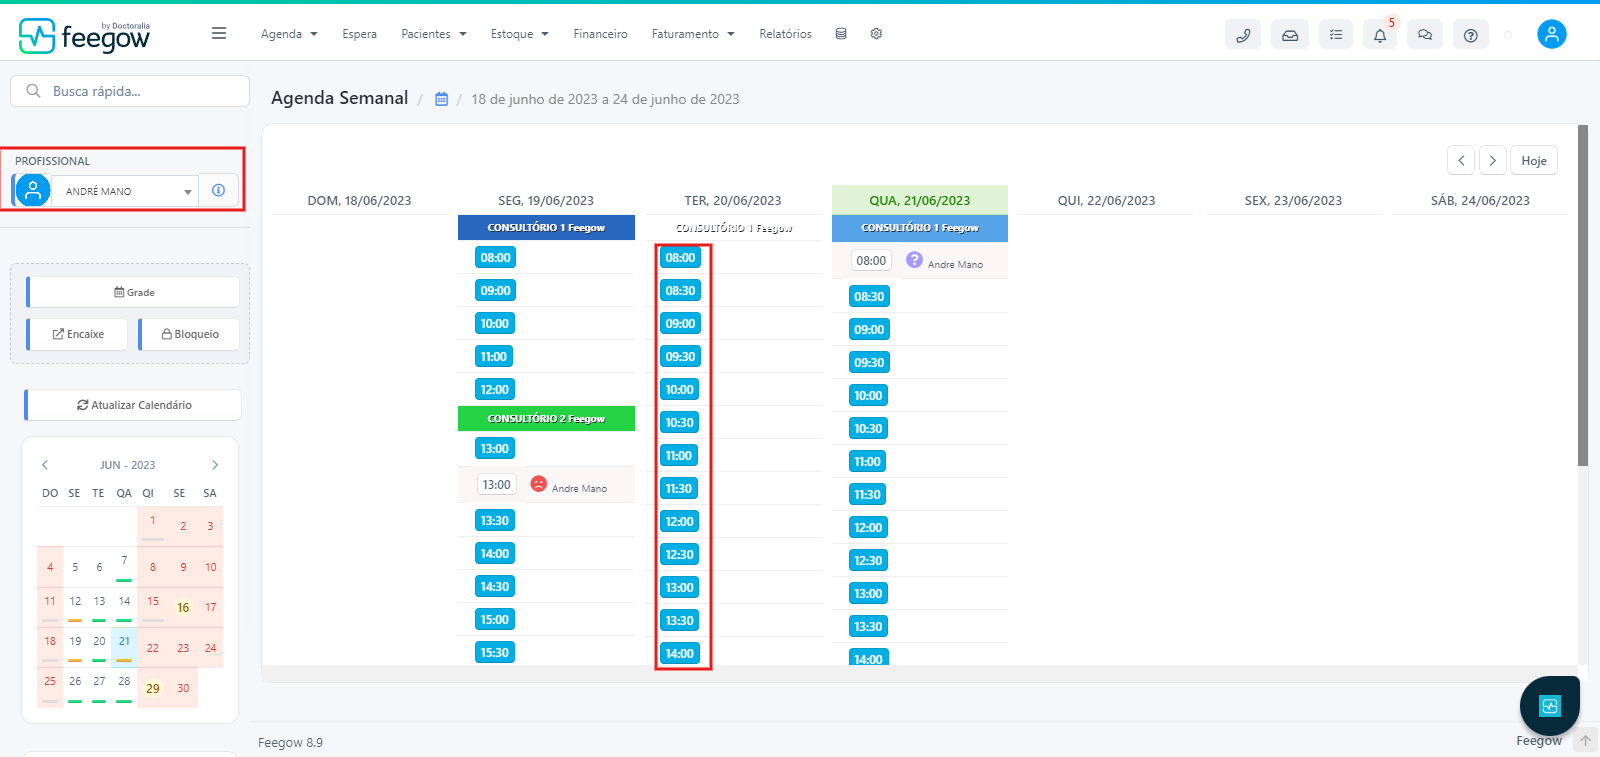Image resolution: width=1600 pixels, height=757 pixels.
Task: Click professional info icon
Action: [219, 190]
